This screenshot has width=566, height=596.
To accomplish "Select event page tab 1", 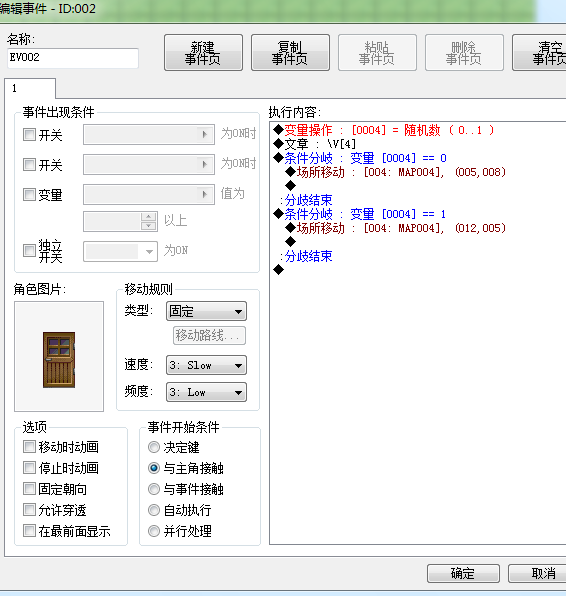I will click(x=30, y=89).
